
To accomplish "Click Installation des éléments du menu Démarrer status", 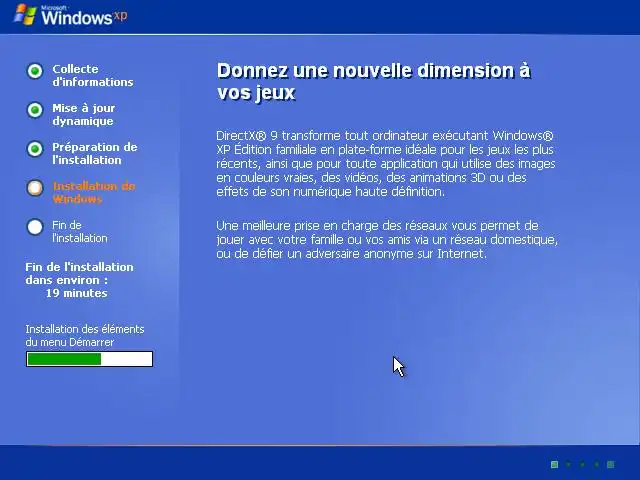I will click(85, 336).
